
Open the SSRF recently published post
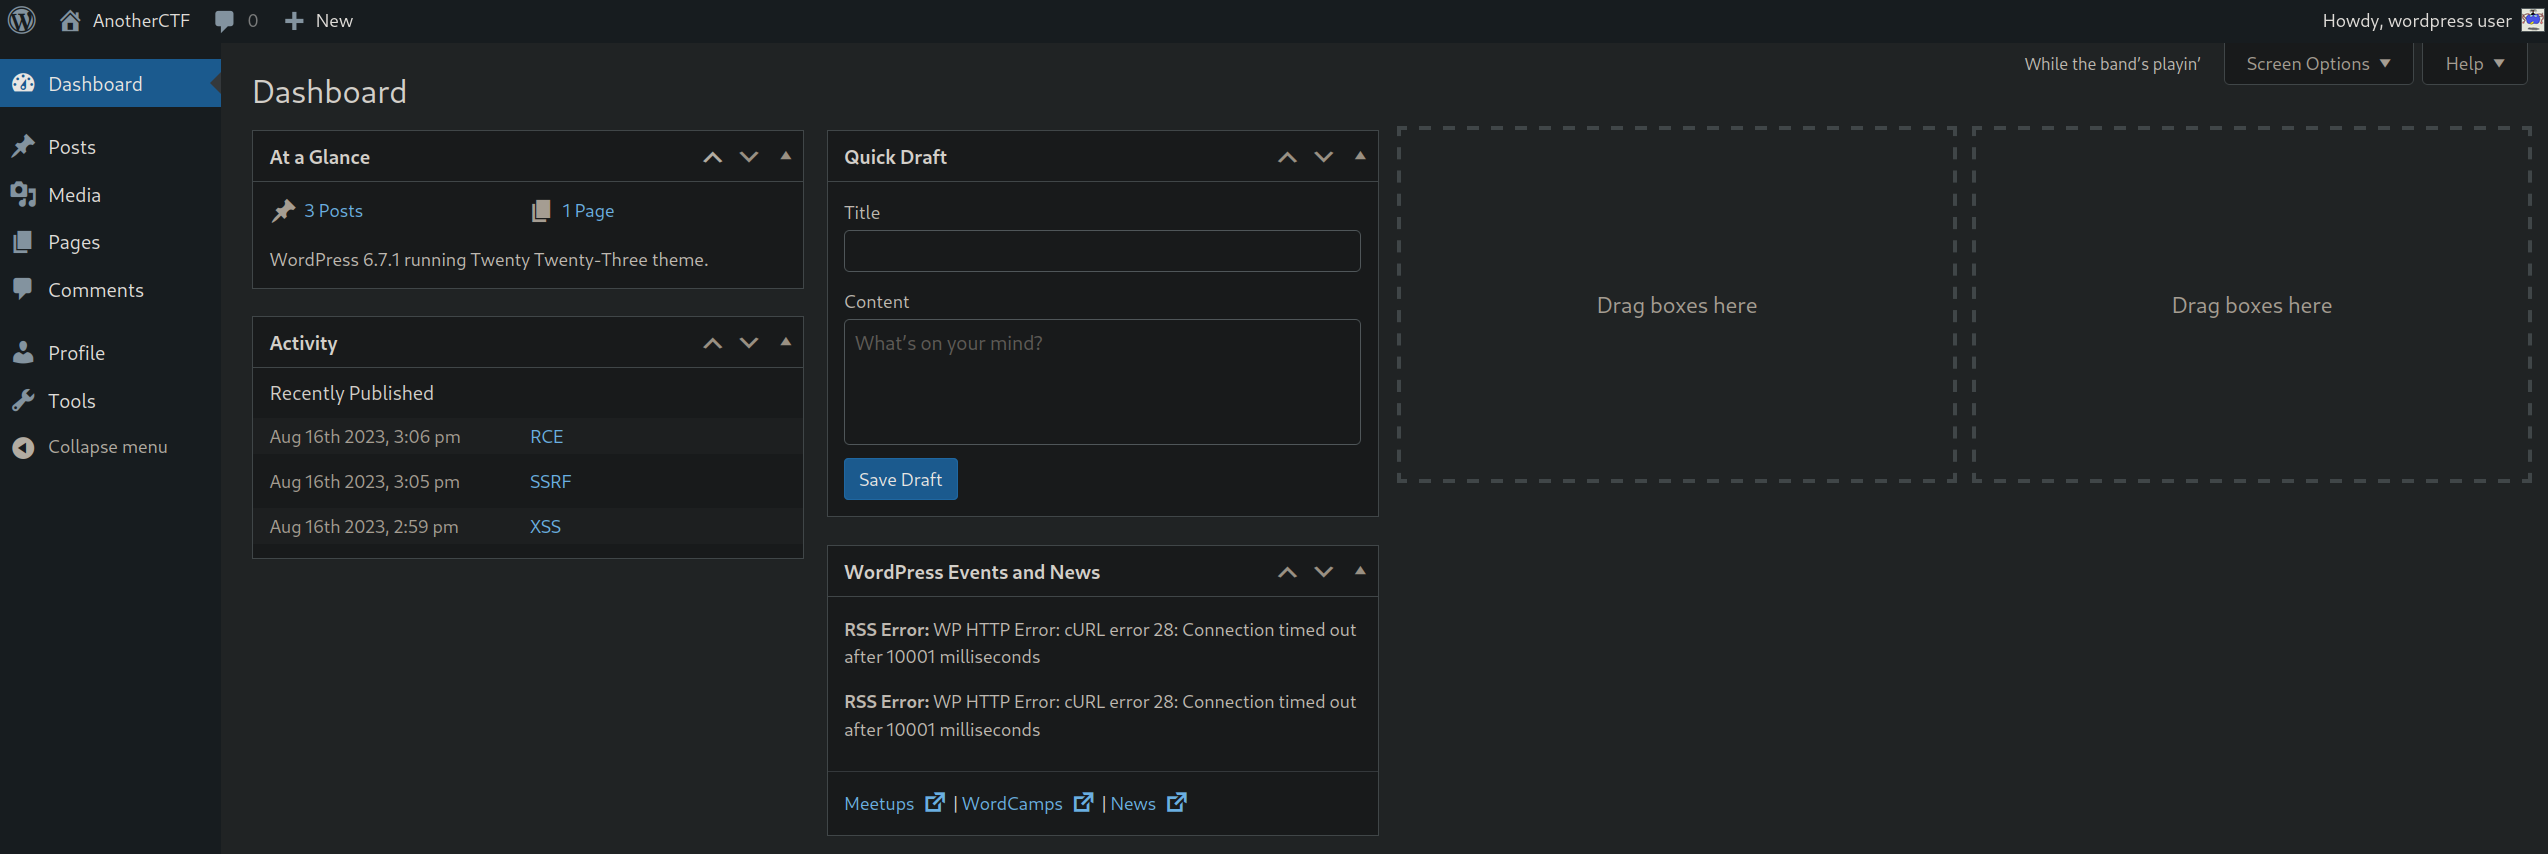(x=550, y=482)
